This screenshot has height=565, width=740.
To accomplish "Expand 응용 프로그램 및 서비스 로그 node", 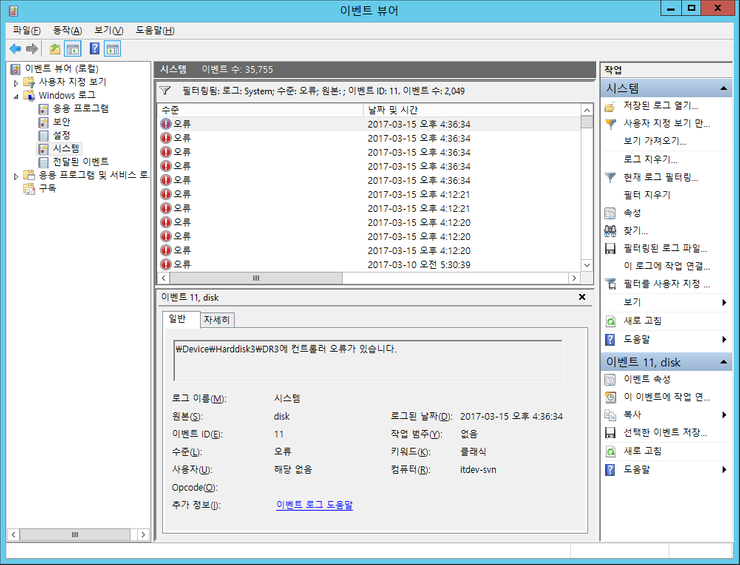I will point(16,177).
